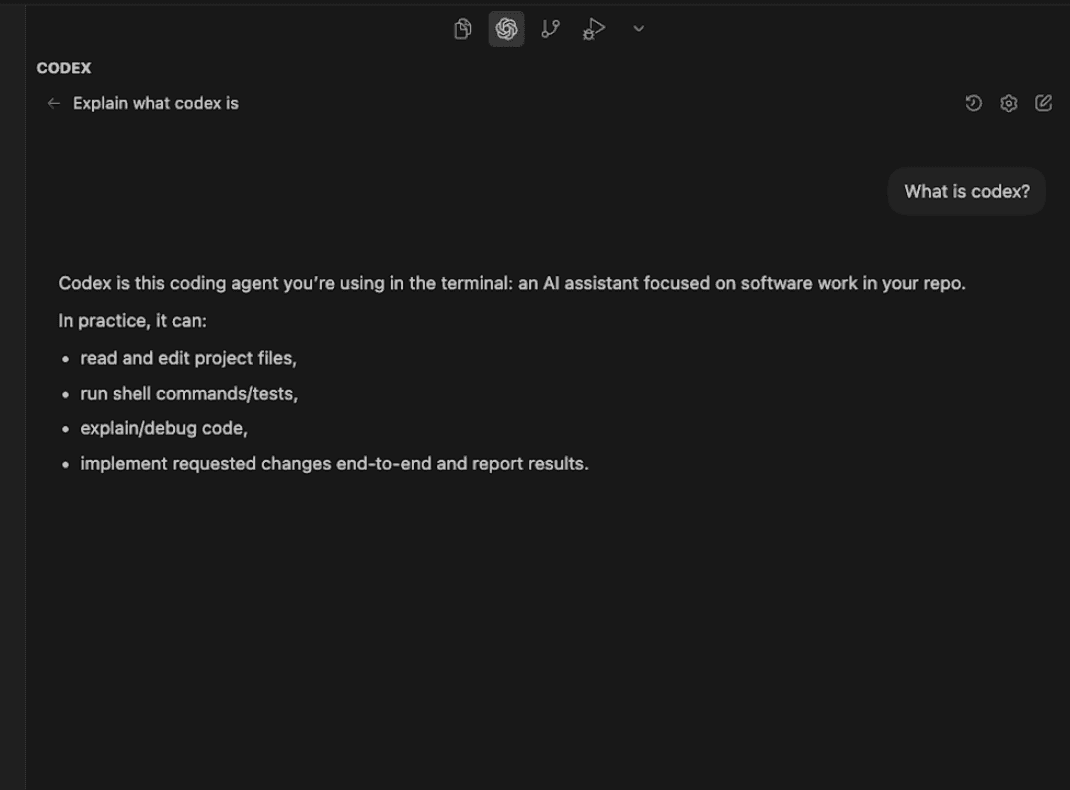Click the 'read and edit project files' bullet
The height and width of the screenshot is (790, 1070).
(188, 358)
